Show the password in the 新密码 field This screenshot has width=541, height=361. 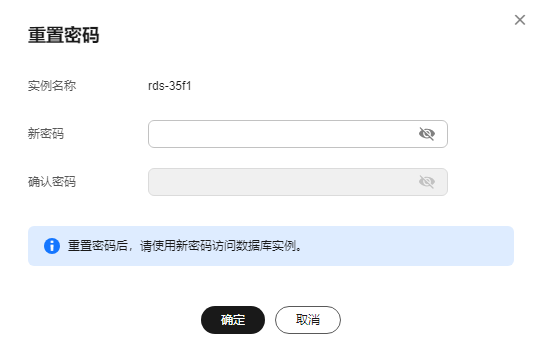[427, 134]
